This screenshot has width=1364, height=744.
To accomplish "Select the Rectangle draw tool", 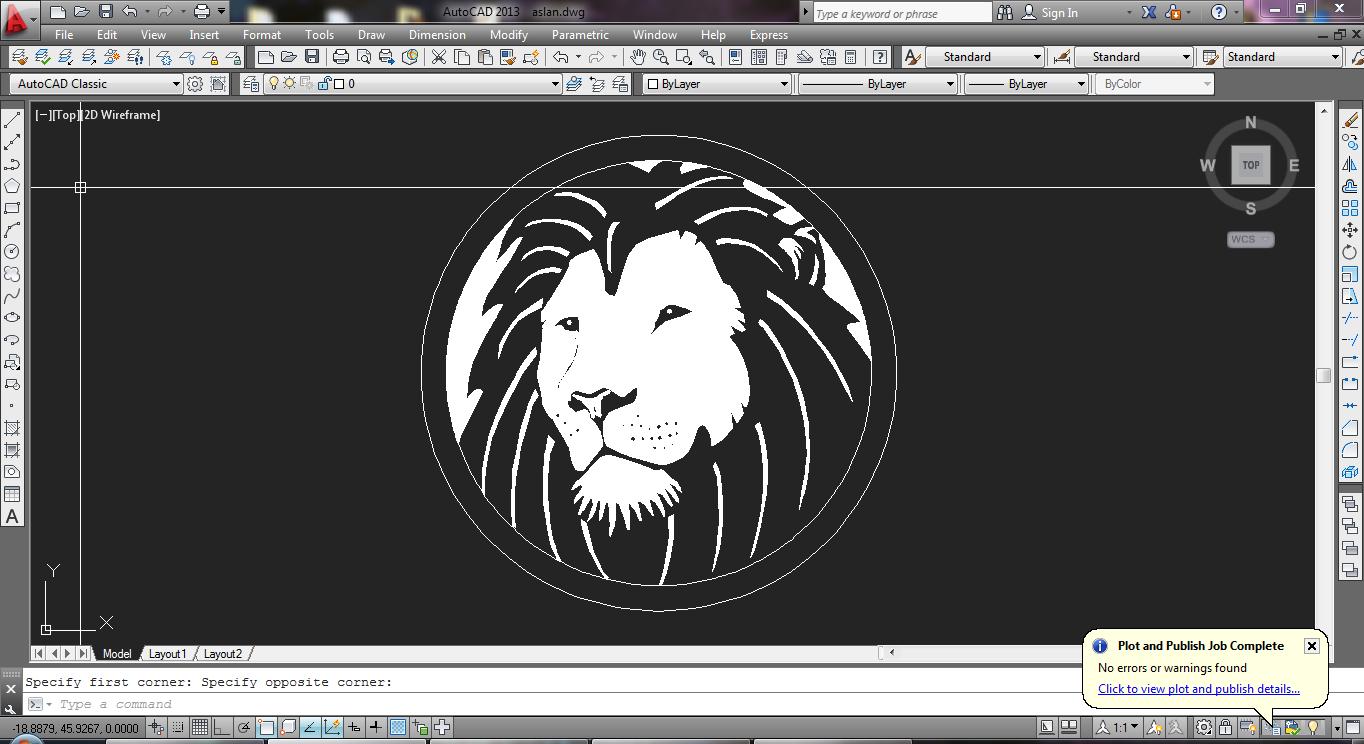I will click(12, 208).
